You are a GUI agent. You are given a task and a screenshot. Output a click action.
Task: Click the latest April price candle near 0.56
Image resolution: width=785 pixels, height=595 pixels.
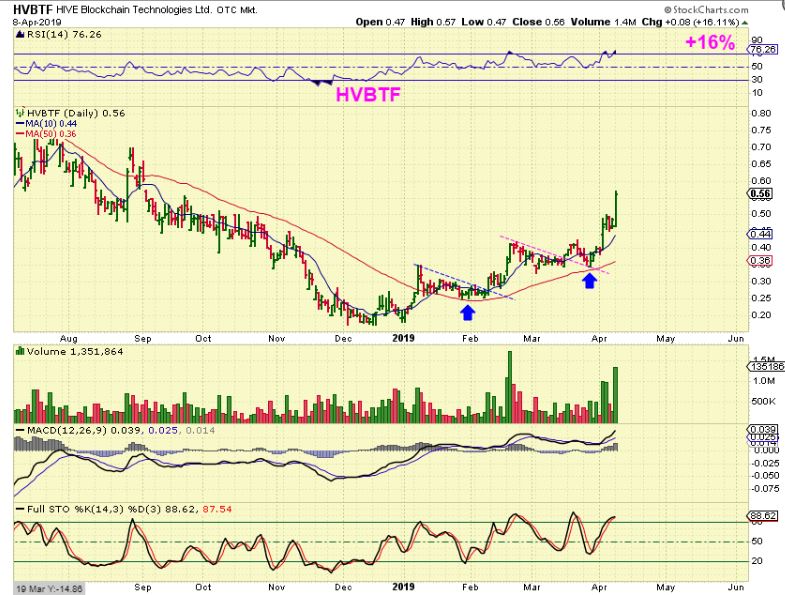pyautogui.click(x=616, y=208)
